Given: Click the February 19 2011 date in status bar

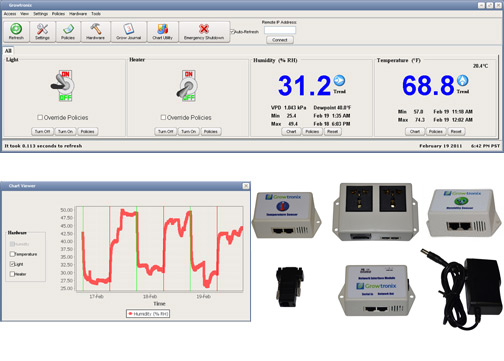Looking at the screenshot, I should pyautogui.click(x=441, y=146).
